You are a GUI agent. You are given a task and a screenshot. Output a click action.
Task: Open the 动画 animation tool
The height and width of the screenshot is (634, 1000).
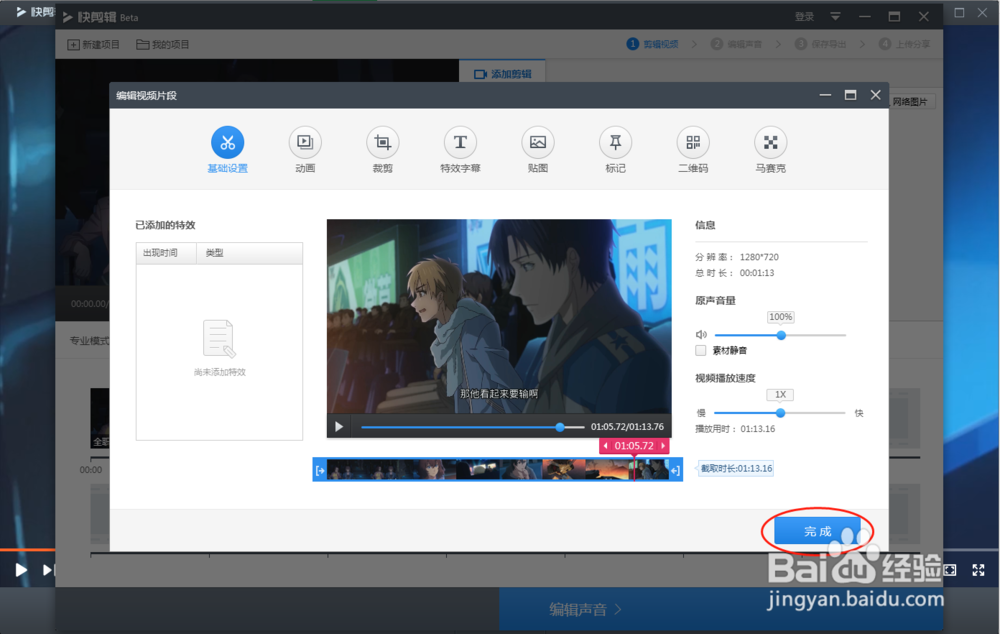tap(305, 142)
